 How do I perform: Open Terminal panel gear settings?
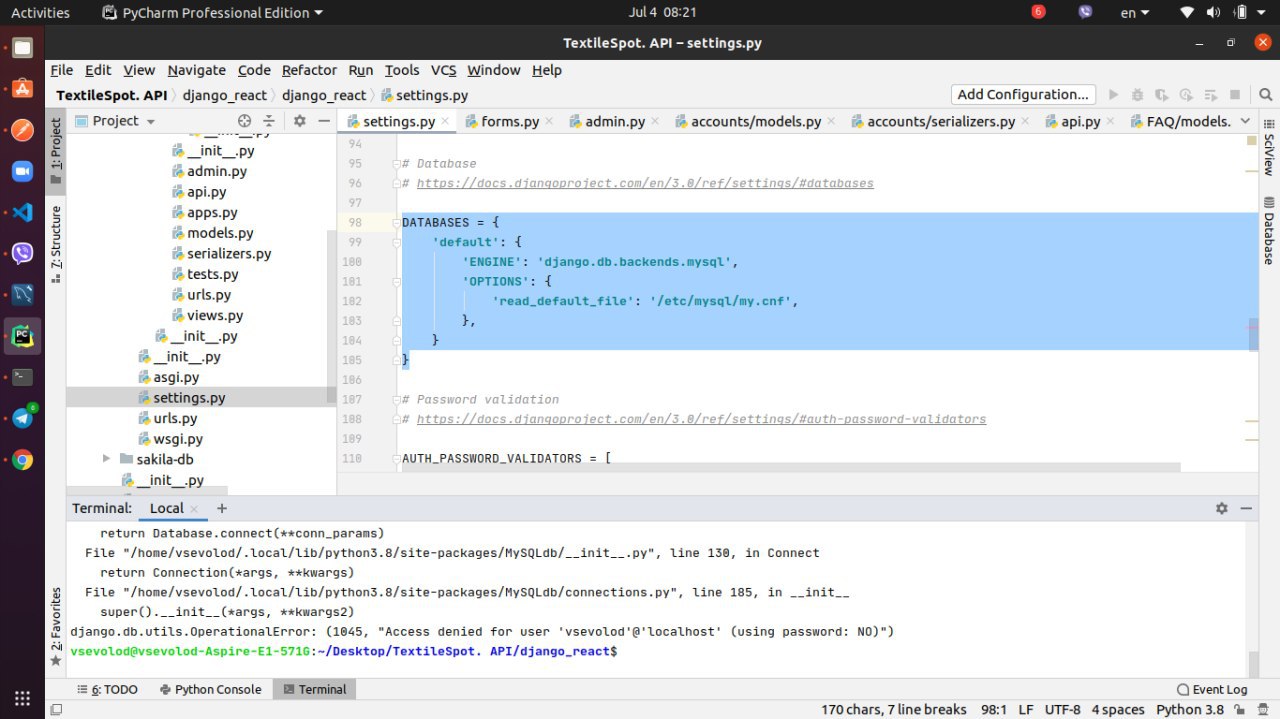pos(1221,508)
